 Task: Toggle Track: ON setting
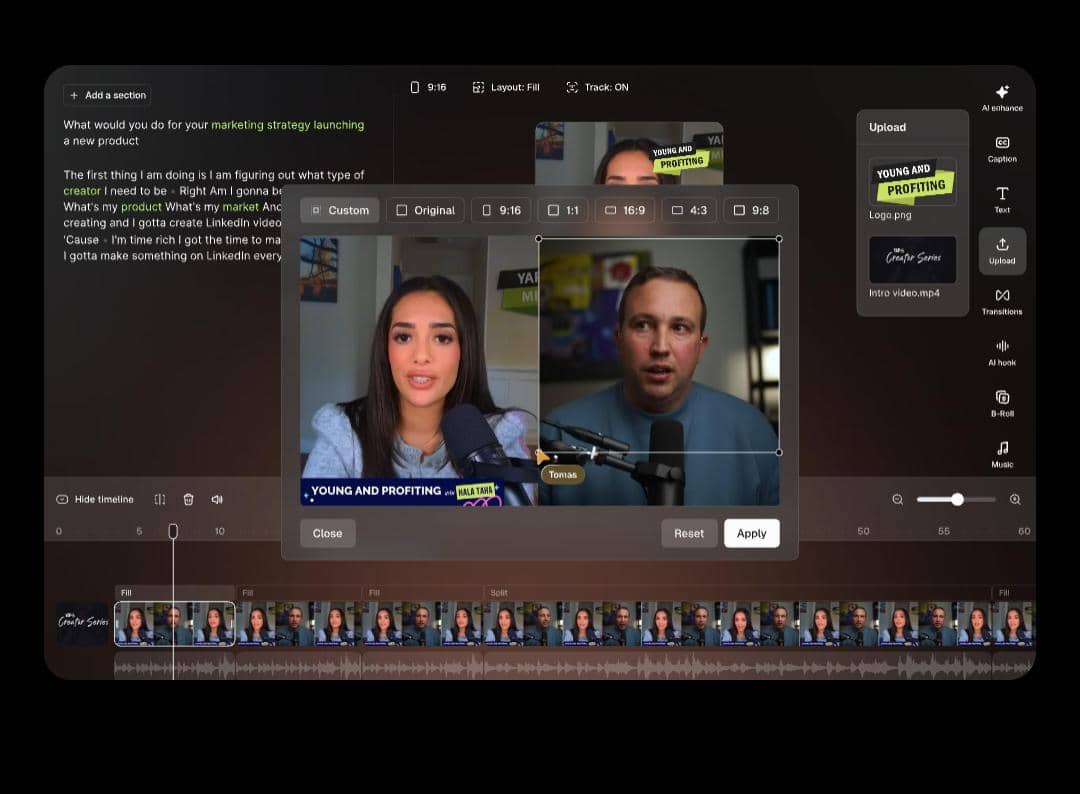(x=597, y=87)
